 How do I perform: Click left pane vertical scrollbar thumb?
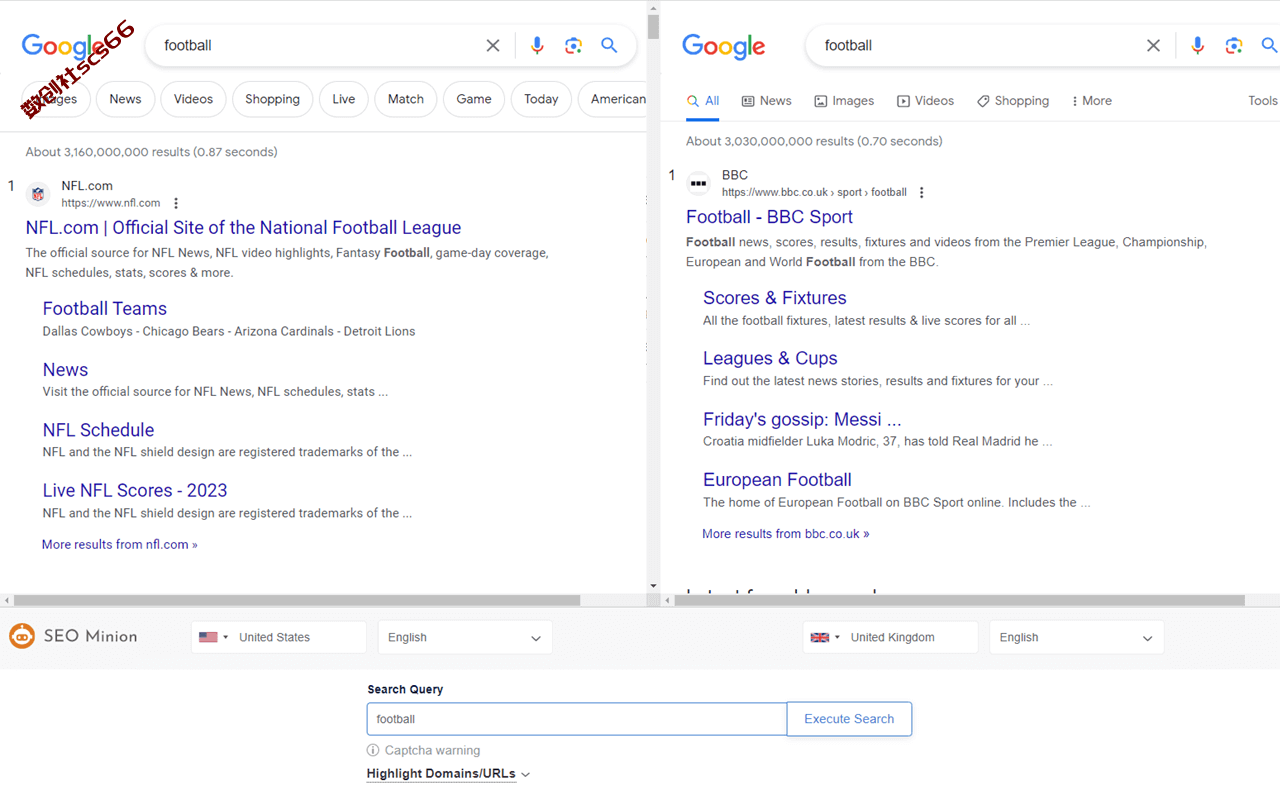coord(653,26)
